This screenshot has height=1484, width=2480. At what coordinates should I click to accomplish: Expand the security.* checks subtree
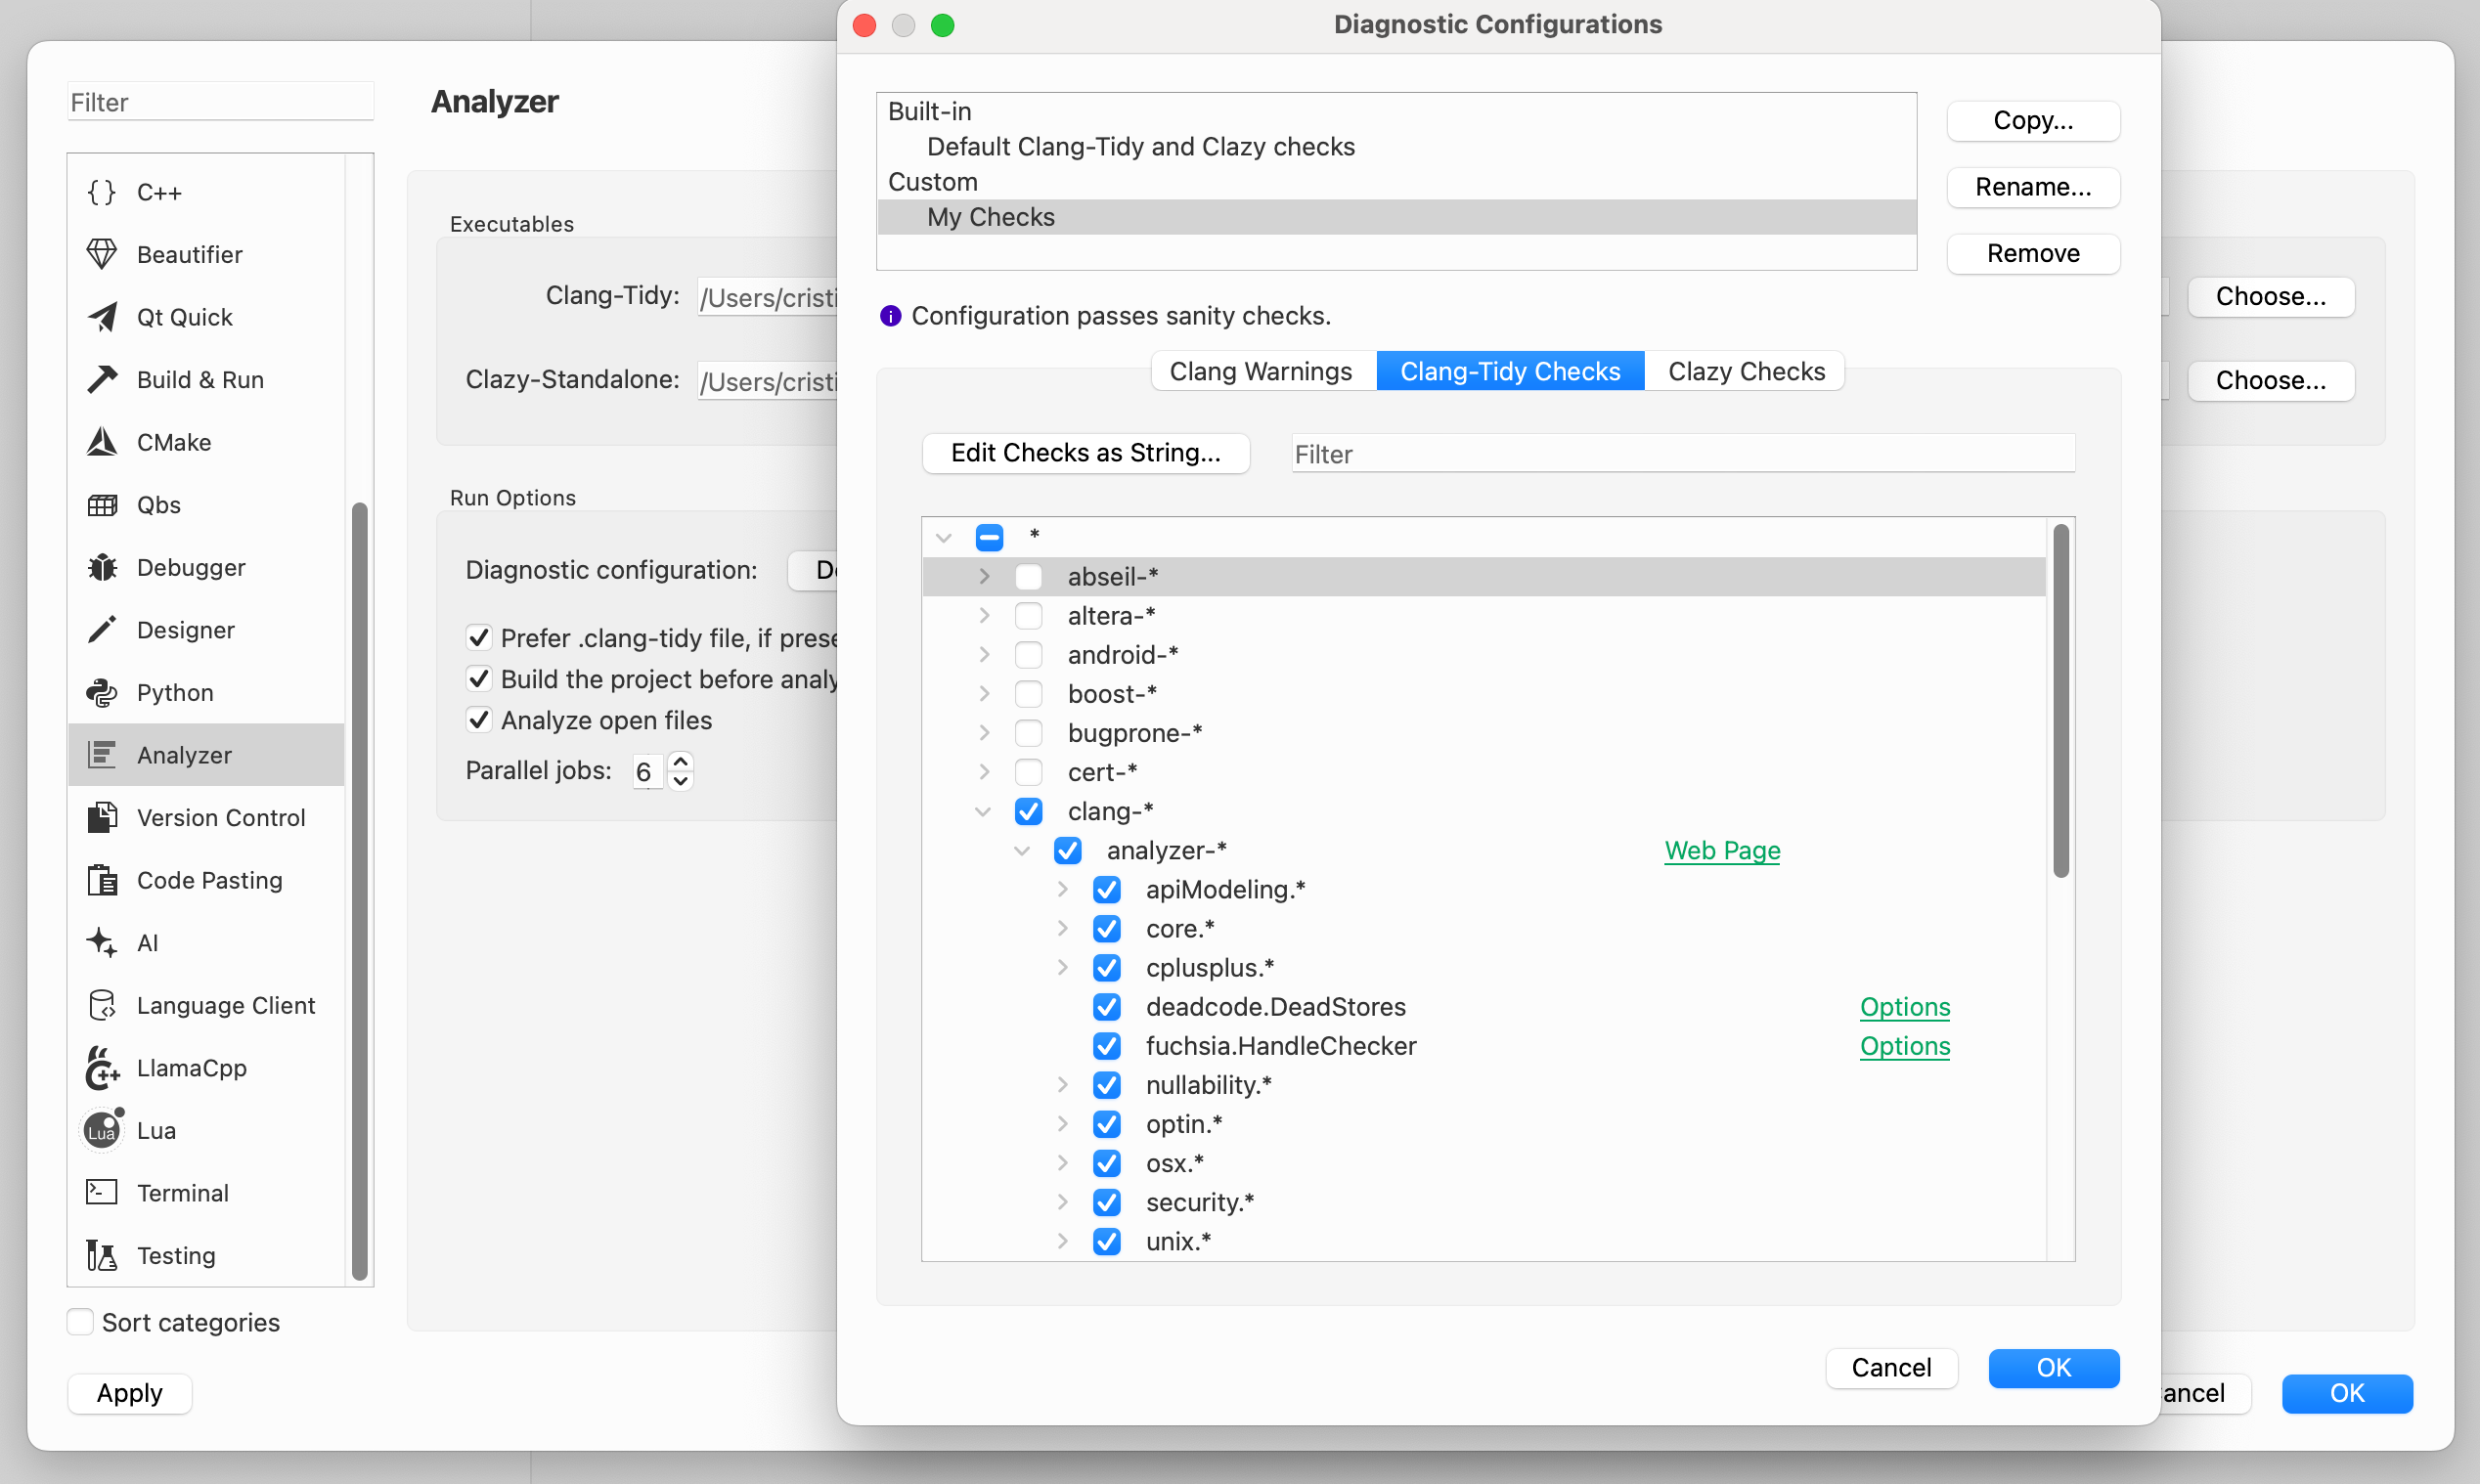click(1062, 1202)
